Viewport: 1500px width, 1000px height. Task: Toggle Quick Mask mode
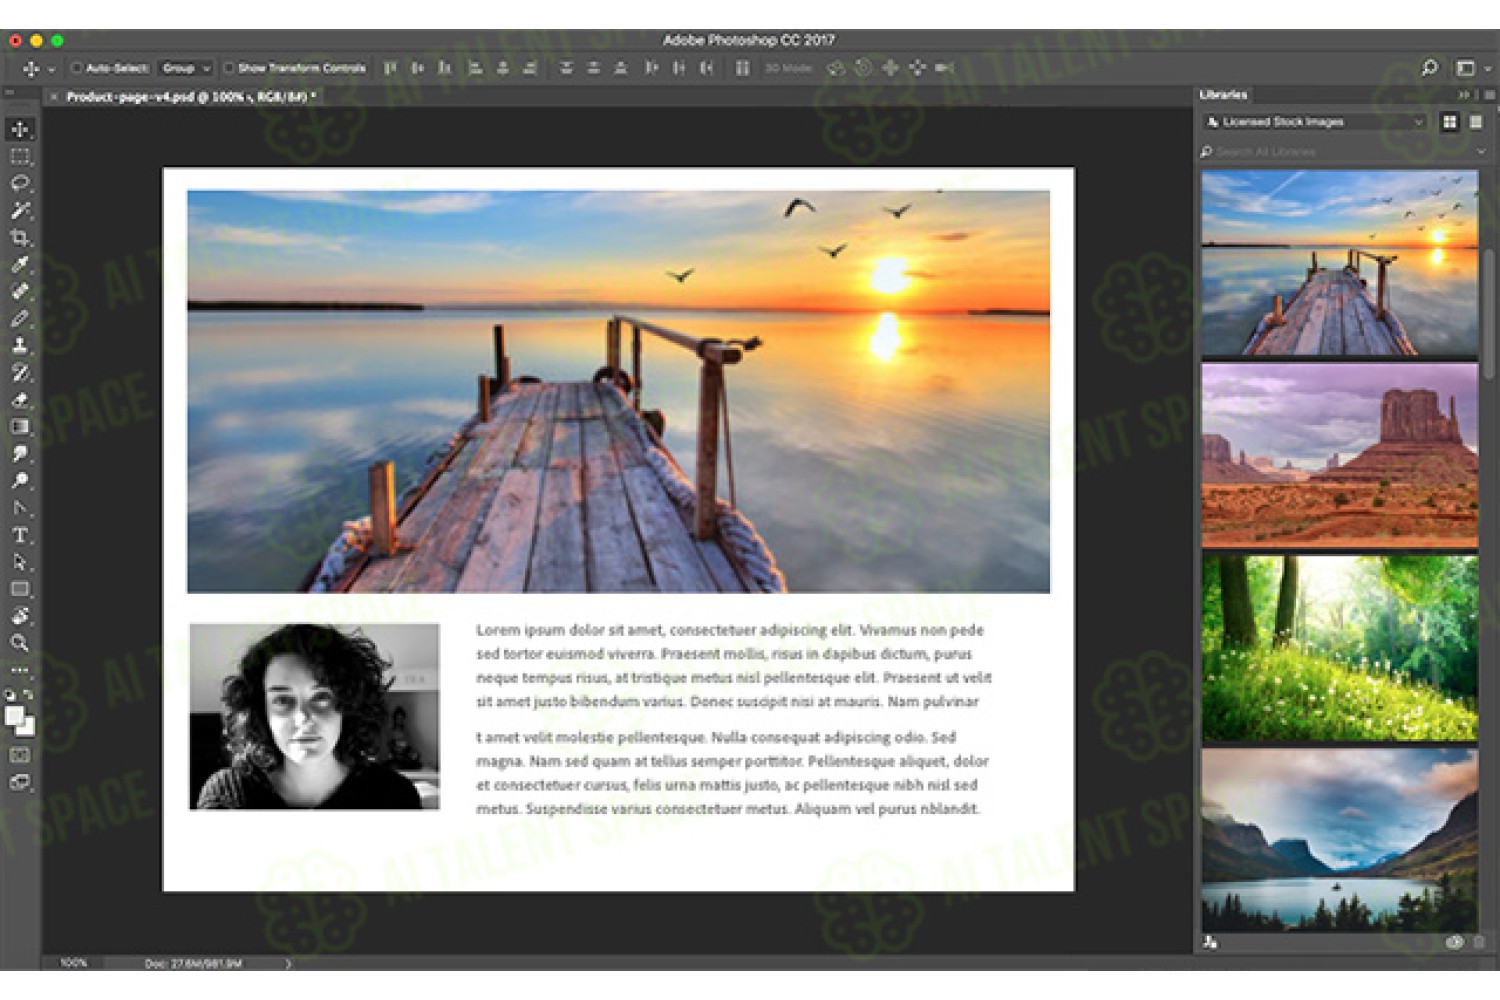point(20,755)
